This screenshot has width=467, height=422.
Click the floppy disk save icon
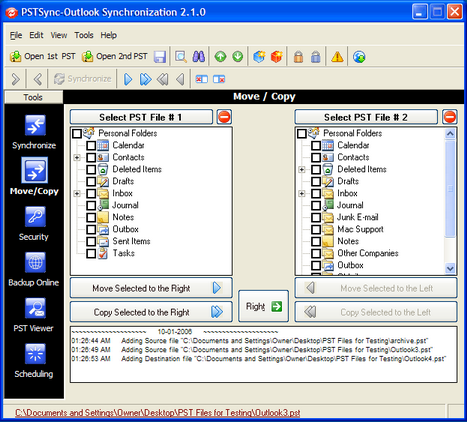(160, 57)
